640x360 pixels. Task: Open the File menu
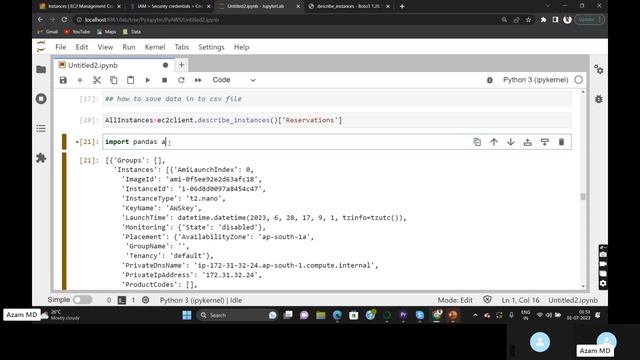[x=61, y=47]
